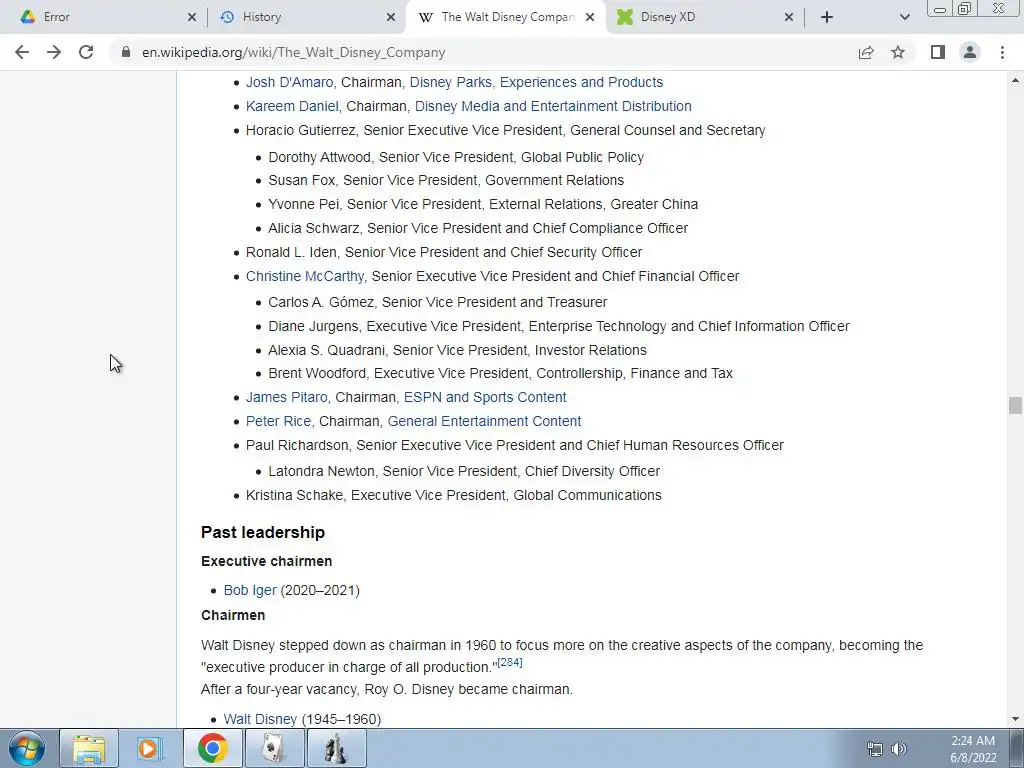
Task: Bookmark this tab with the star icon
Action: 898,52
